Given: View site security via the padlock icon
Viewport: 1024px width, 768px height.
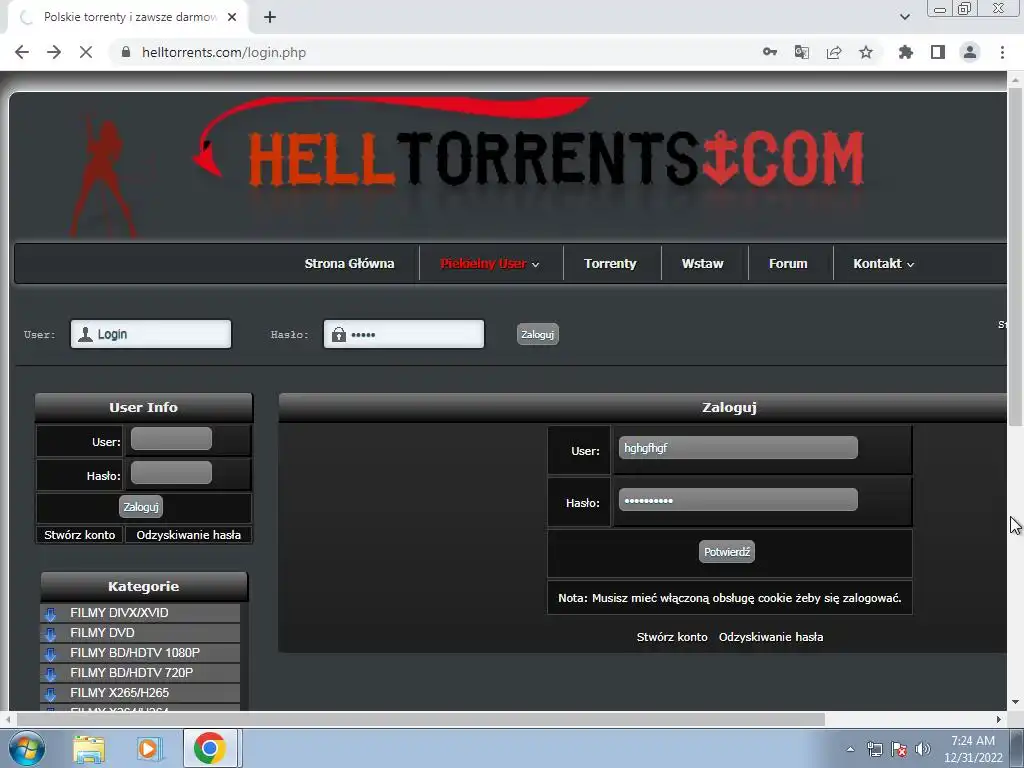Looking at the screenshot, I should tap(126, 52).
